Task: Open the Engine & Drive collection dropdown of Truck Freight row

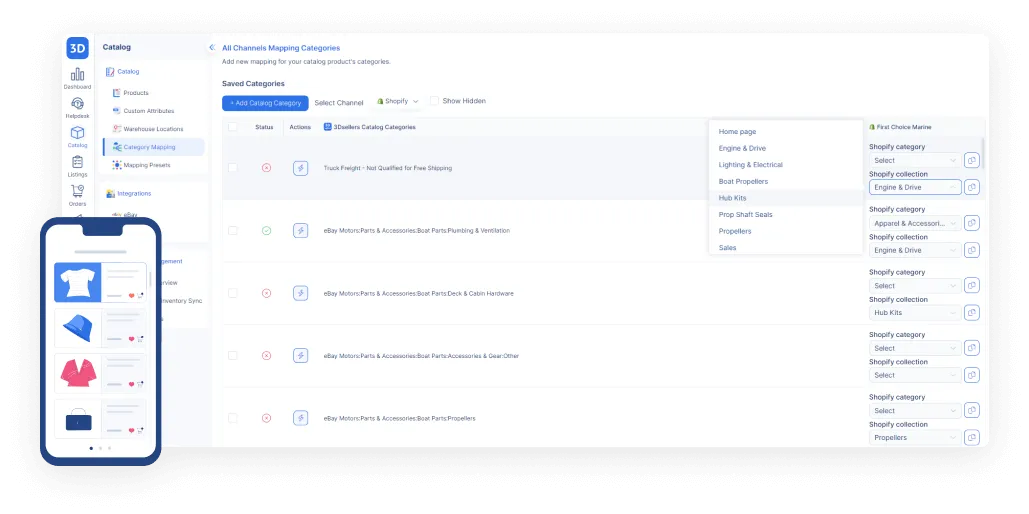Action: click(915, 187)
